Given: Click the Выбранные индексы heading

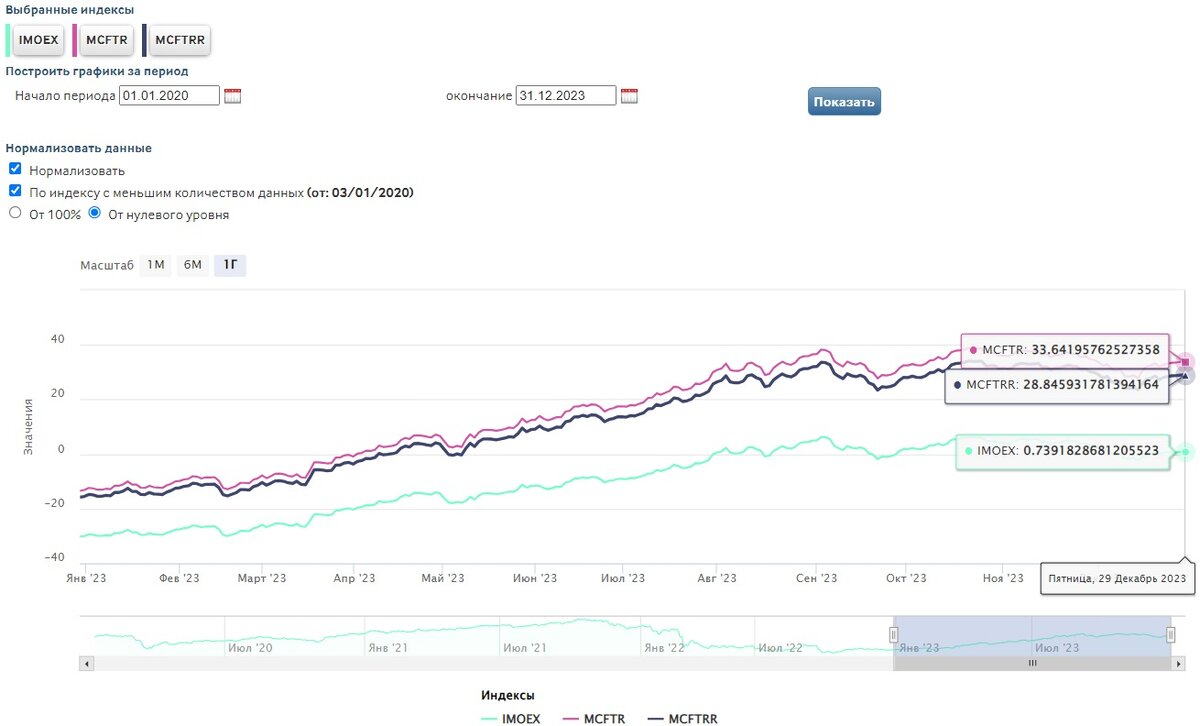Looking at the screenshot, I should (70, 10).
